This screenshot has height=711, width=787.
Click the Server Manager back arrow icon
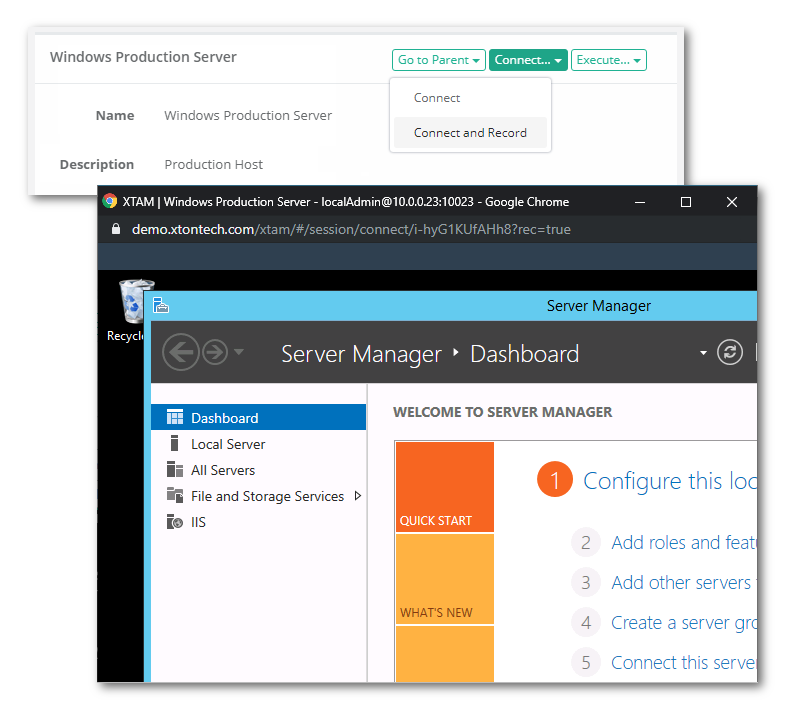(180, 353)
